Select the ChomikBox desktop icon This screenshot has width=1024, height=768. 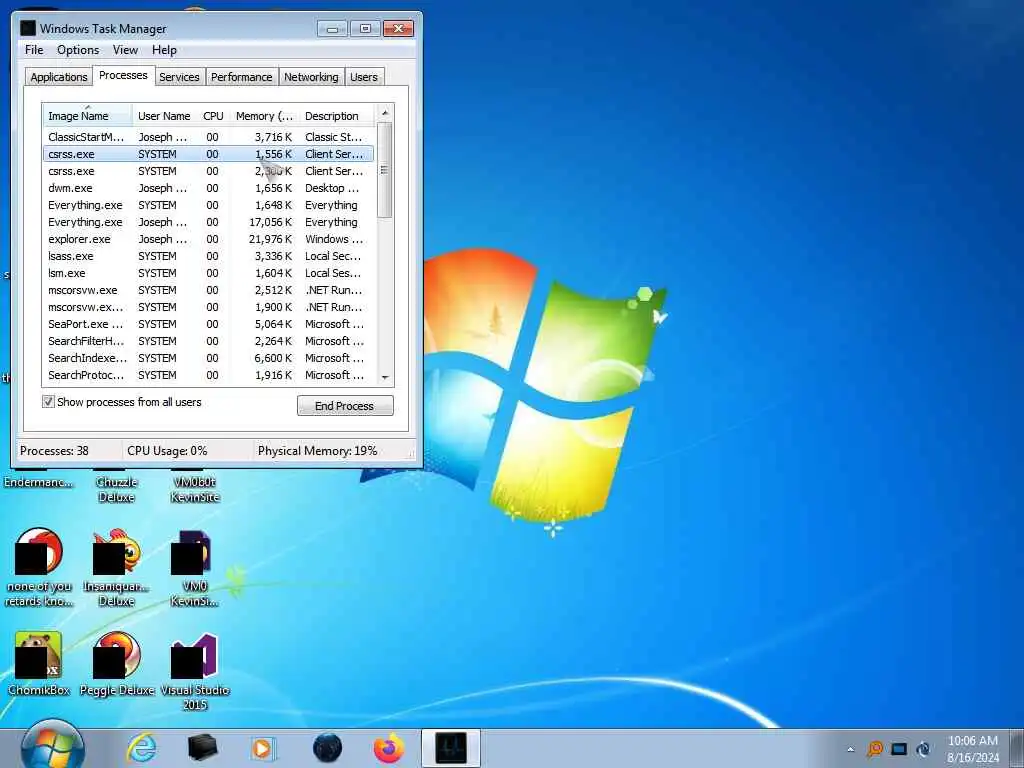tap(39, 664)
